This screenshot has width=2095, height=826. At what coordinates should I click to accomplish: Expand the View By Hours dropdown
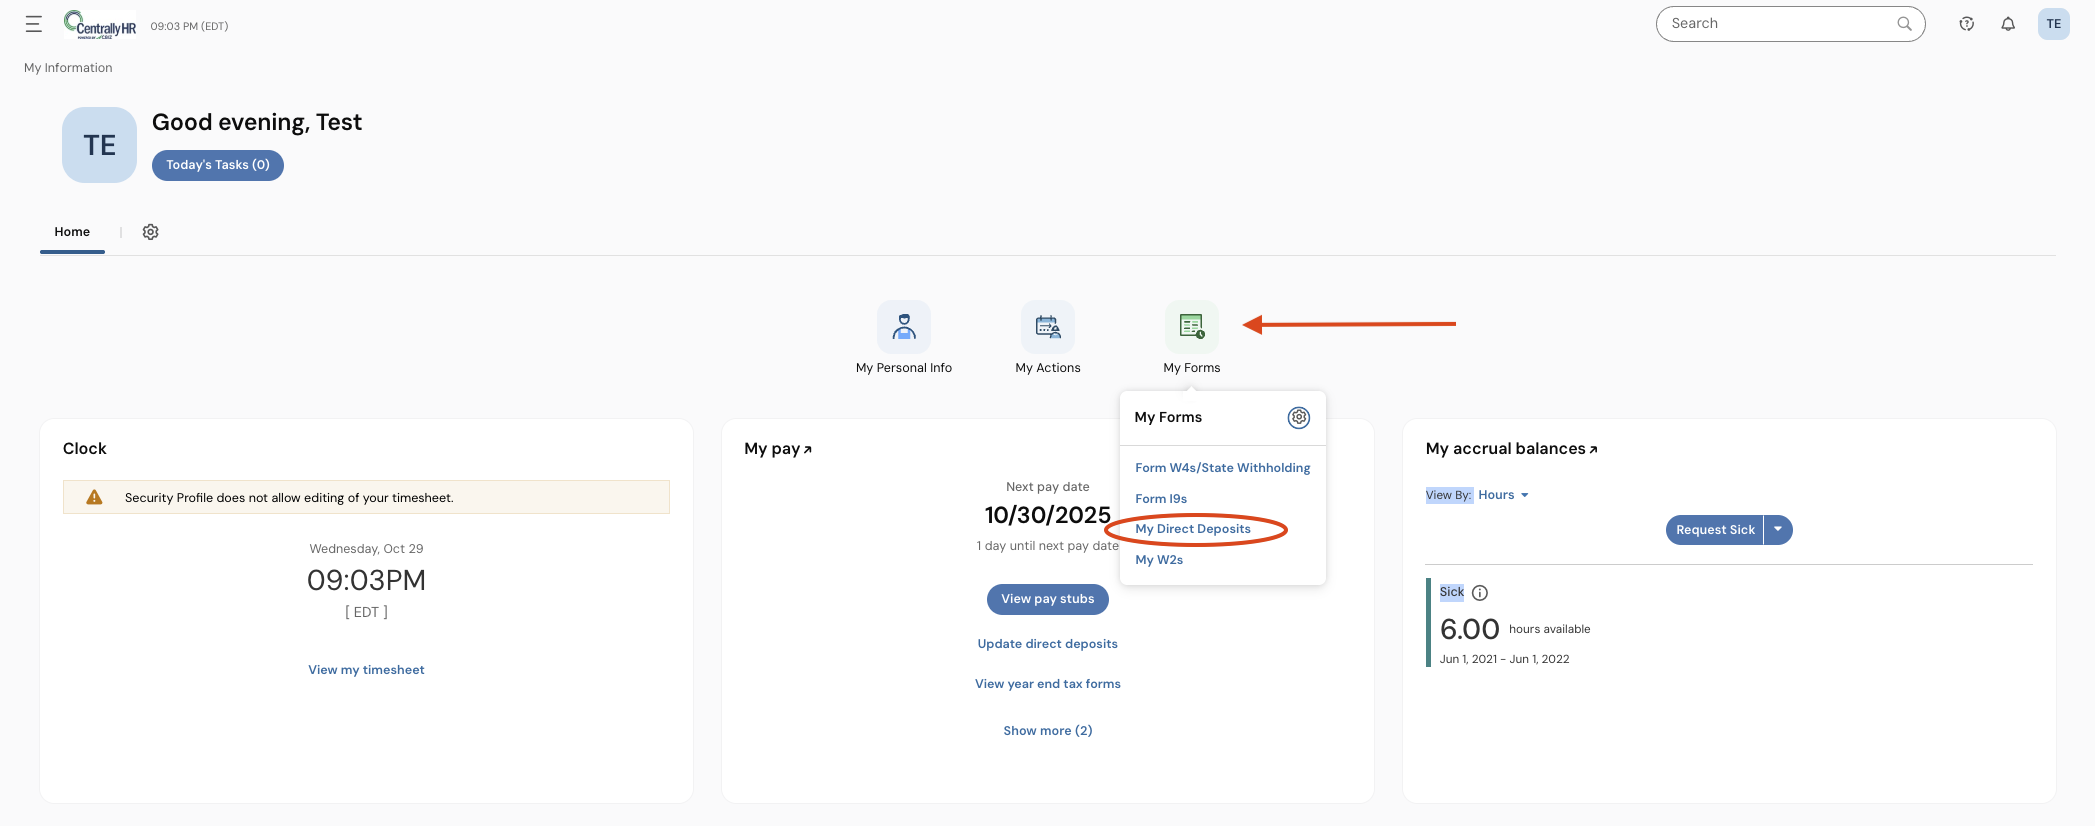(x=1503, y=495)
